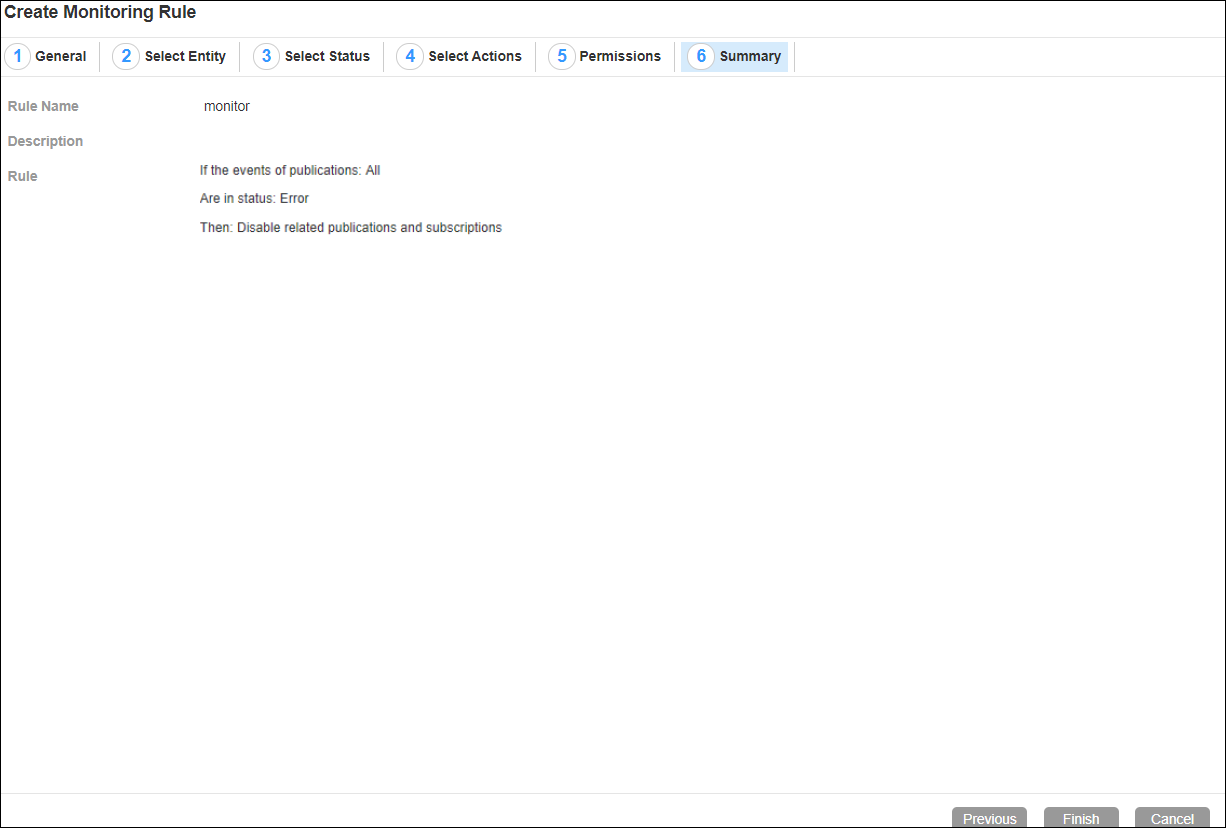Click the "Then: Disable related publications" line
The width and height of the screenshot is (1226, 828).
point(350,228)
